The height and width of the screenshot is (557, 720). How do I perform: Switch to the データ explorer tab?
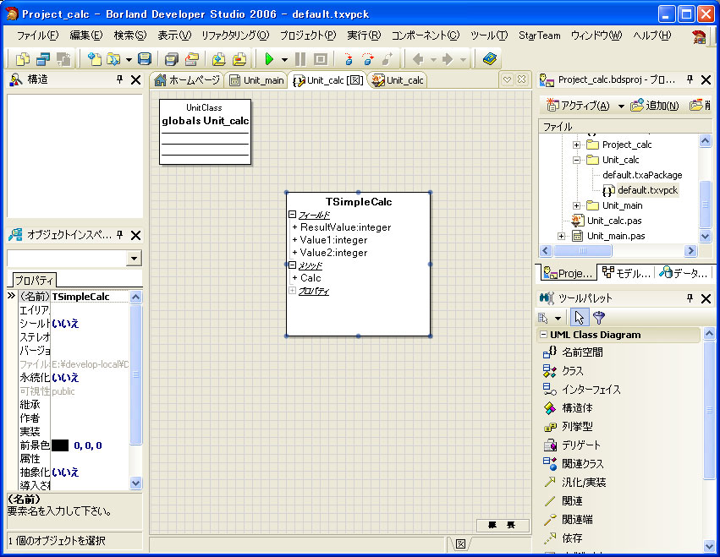(x=683, y=273)
